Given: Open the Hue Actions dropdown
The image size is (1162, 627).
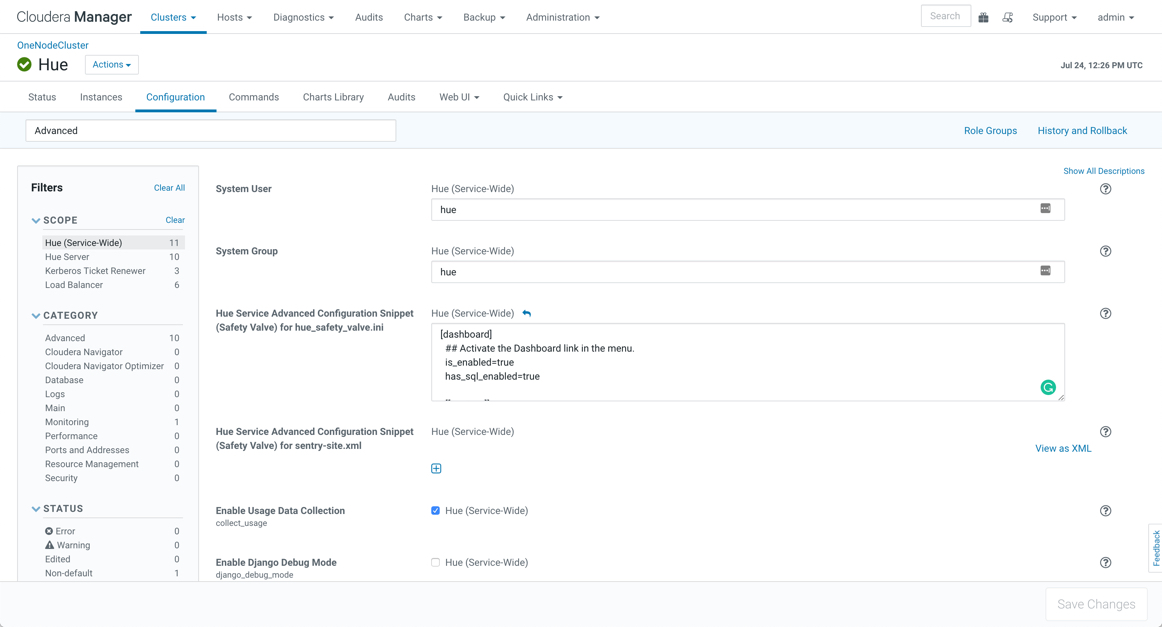Looking at the screenshot, I should 112,64.
